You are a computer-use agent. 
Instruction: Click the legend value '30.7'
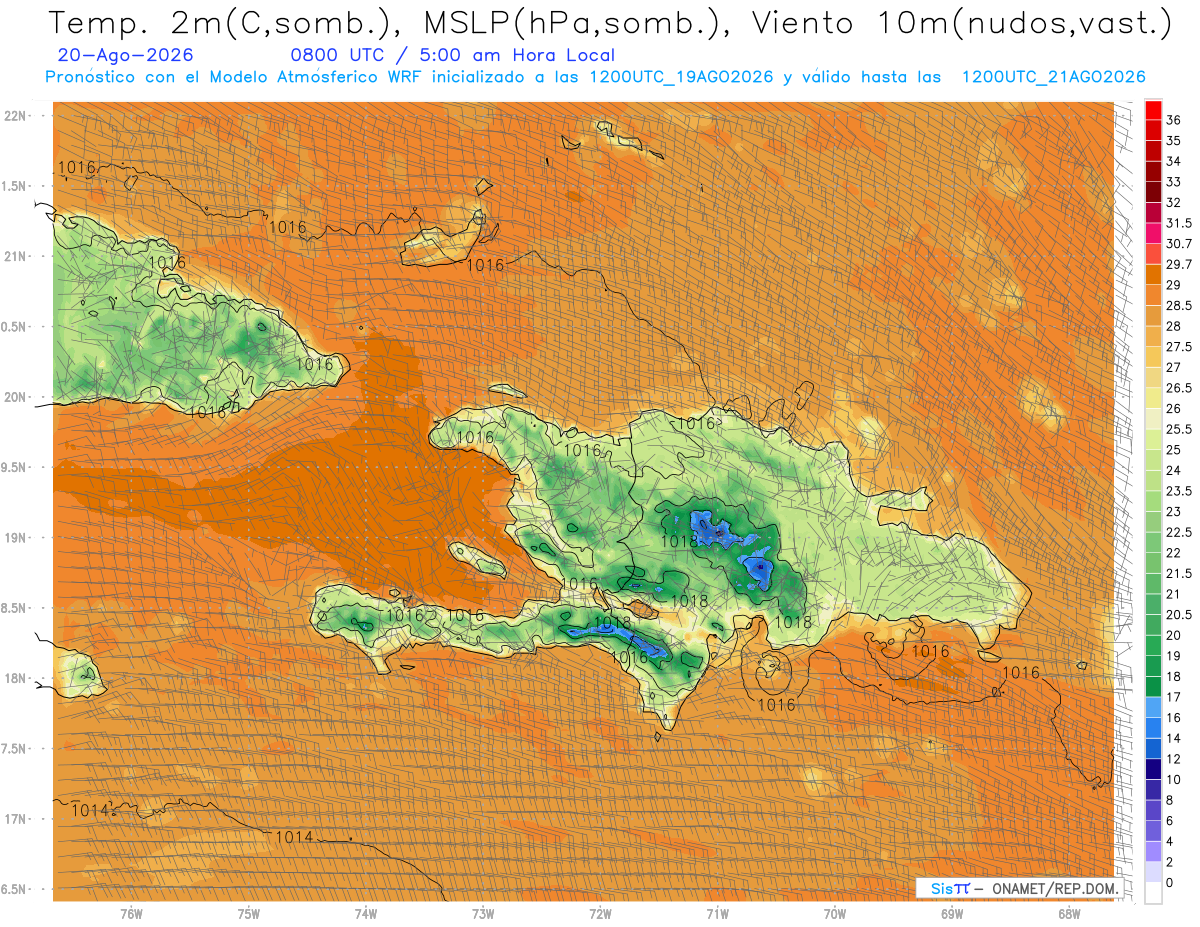[1179, 244]
